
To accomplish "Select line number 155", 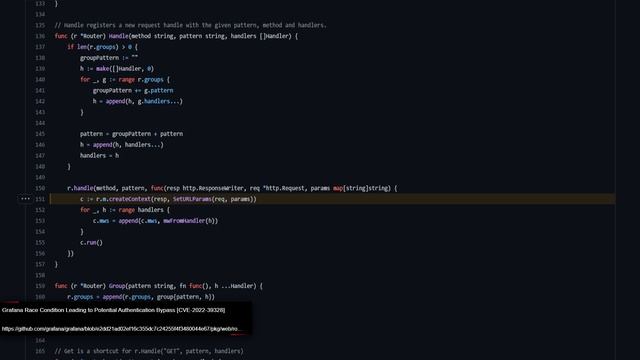I will pos(40,242).
